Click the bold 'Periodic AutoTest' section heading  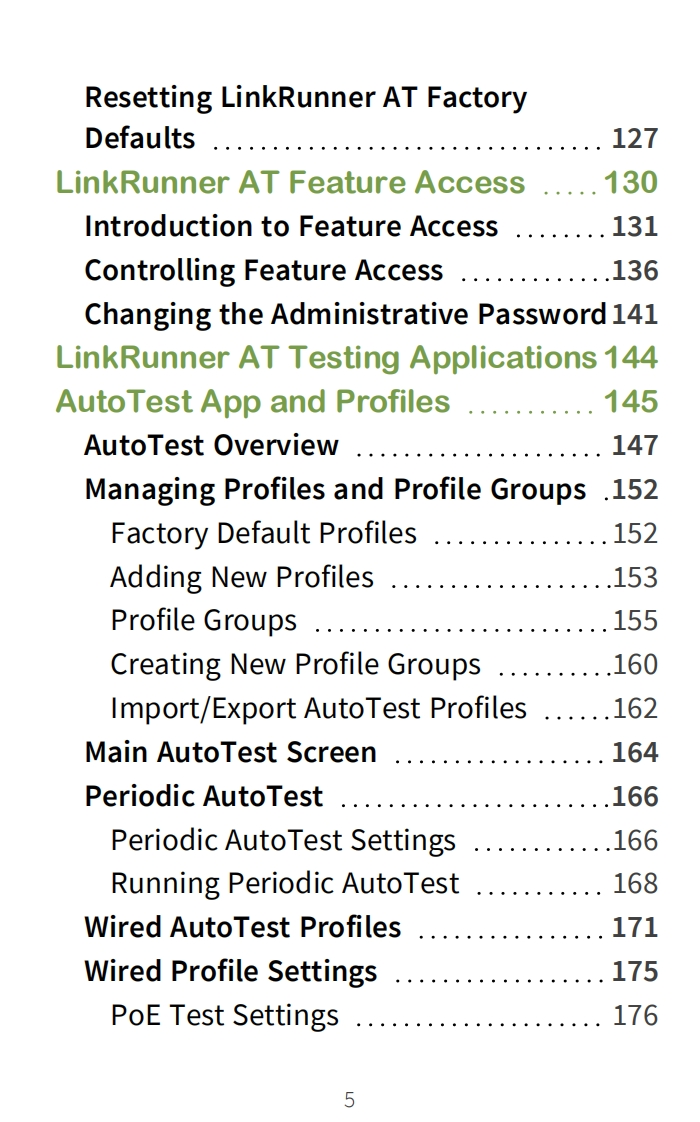tap(203, 796)
